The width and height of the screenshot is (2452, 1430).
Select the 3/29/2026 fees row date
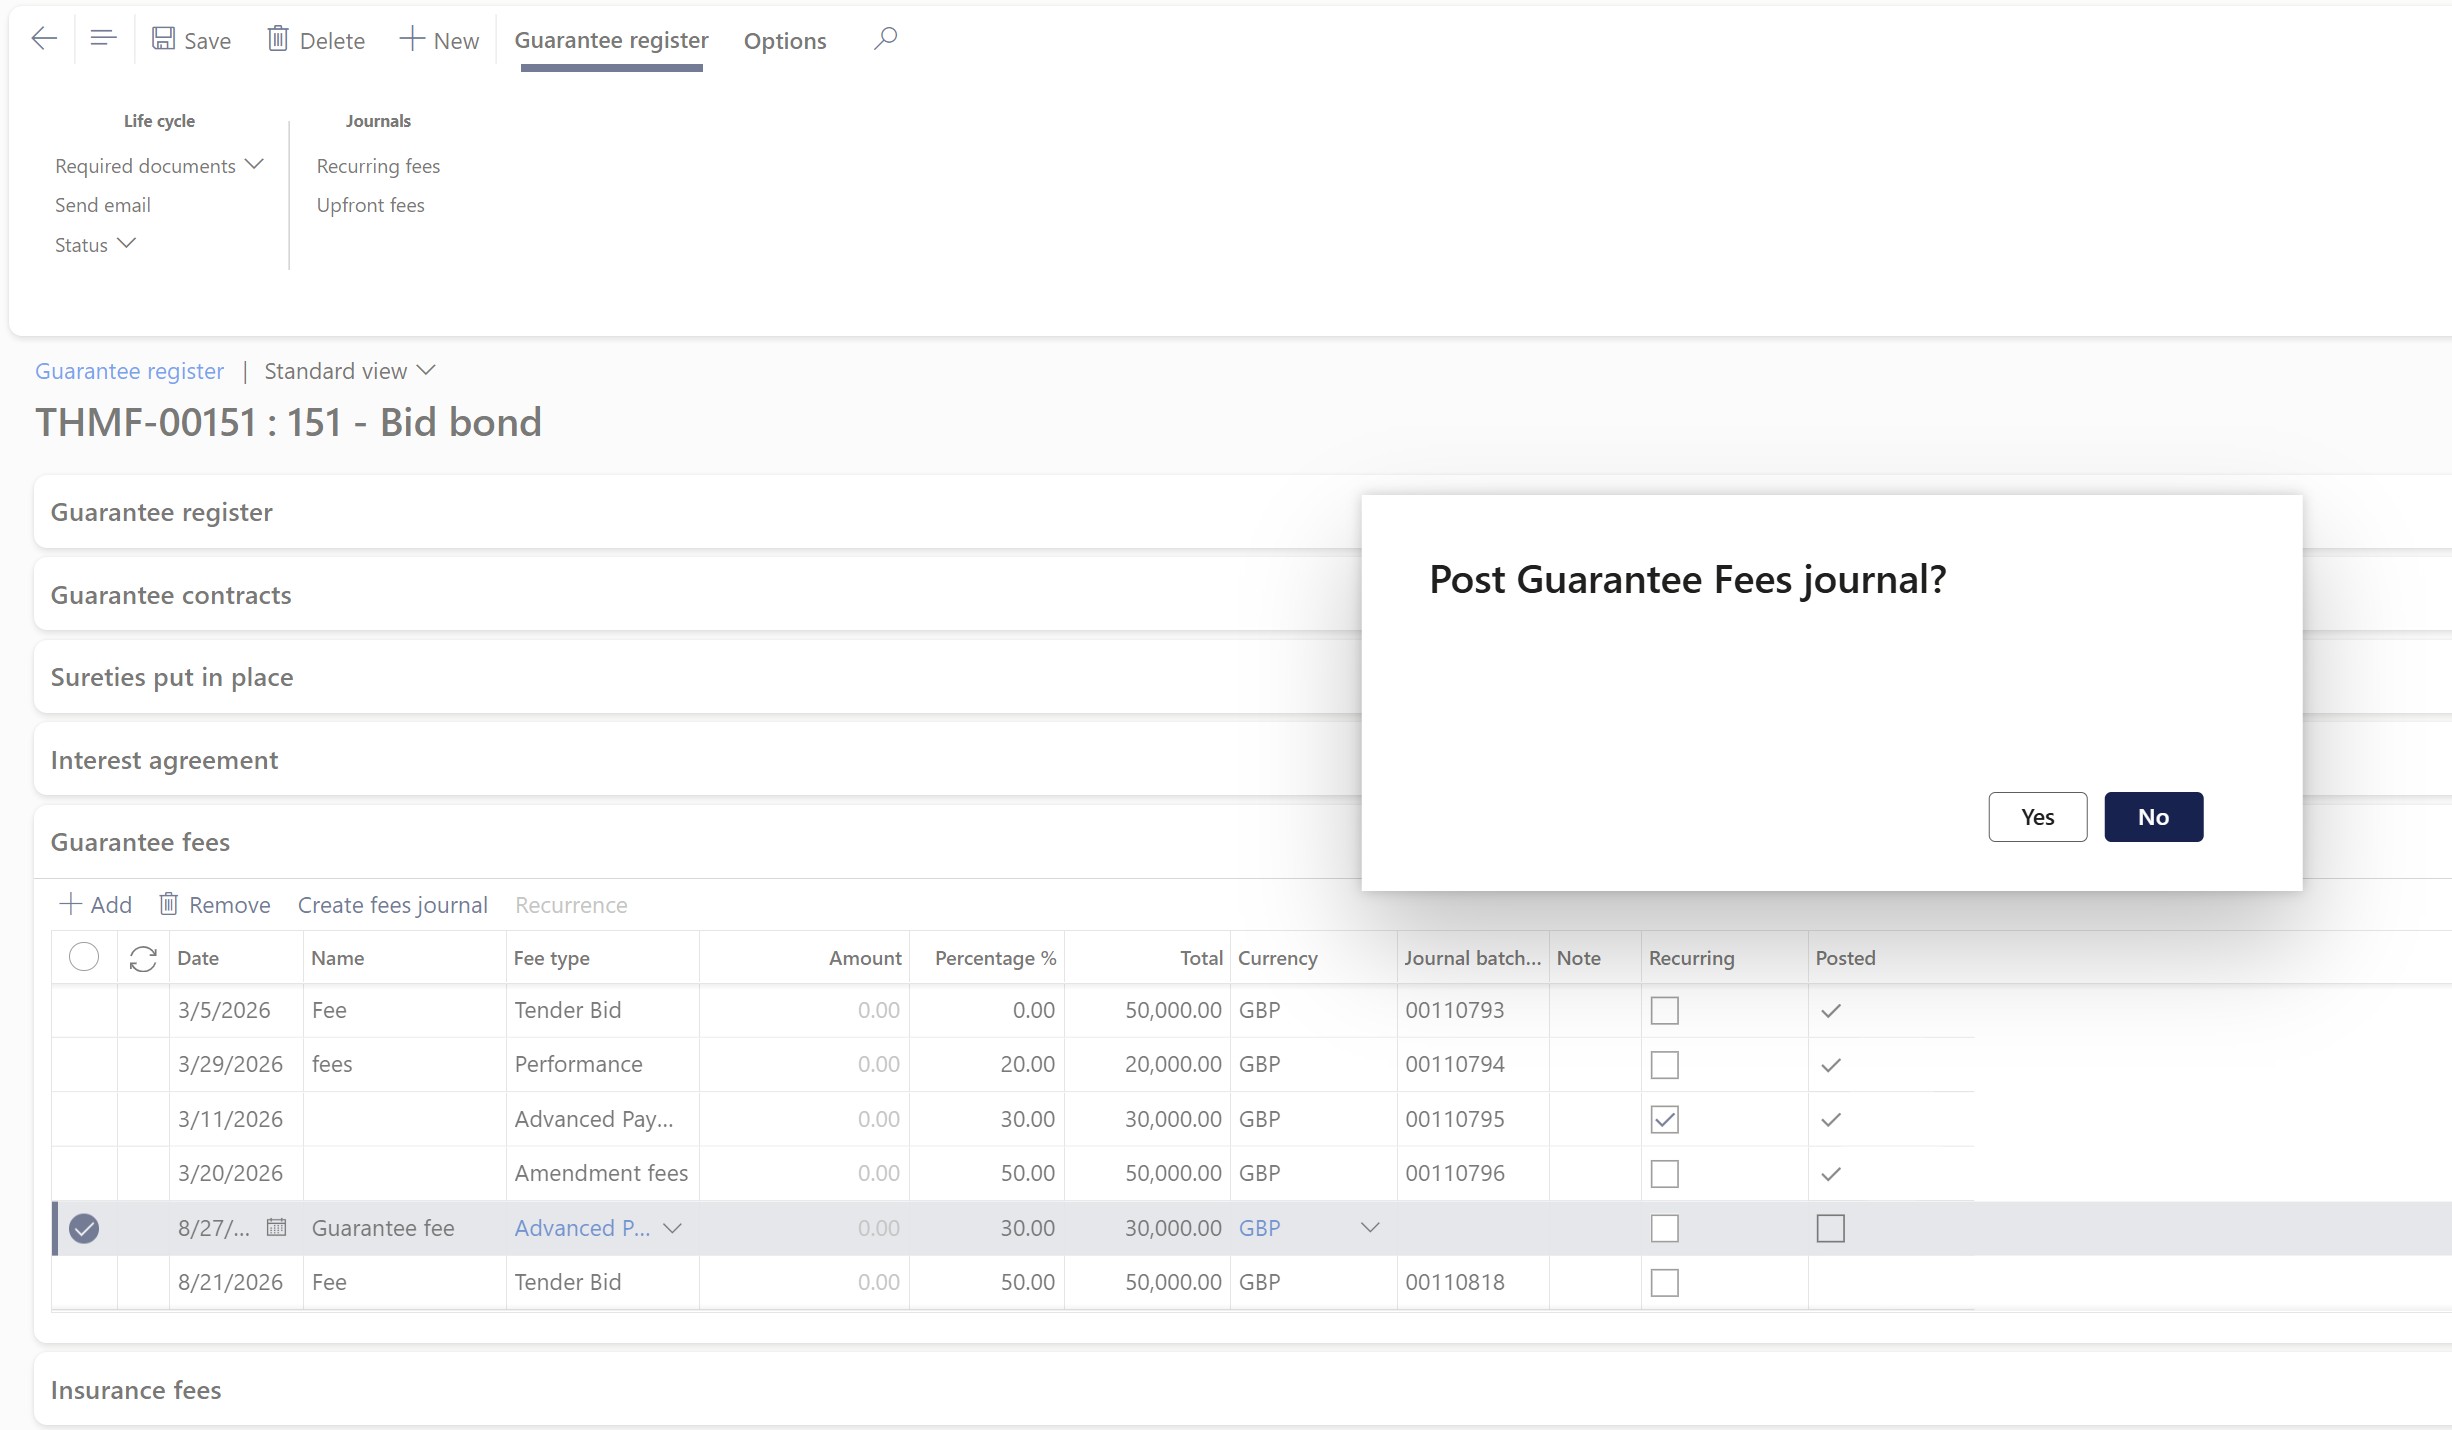pos(230,1064)
